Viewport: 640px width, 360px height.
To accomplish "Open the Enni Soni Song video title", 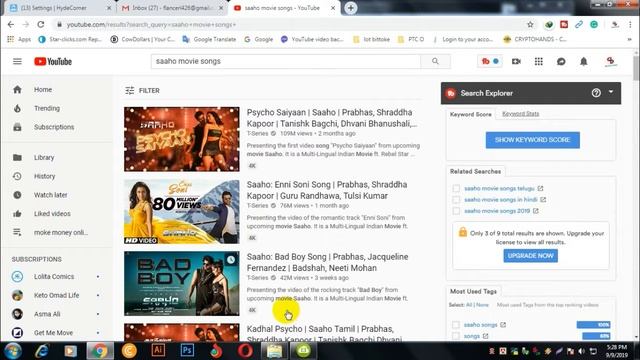I will [x=327, y=190].
